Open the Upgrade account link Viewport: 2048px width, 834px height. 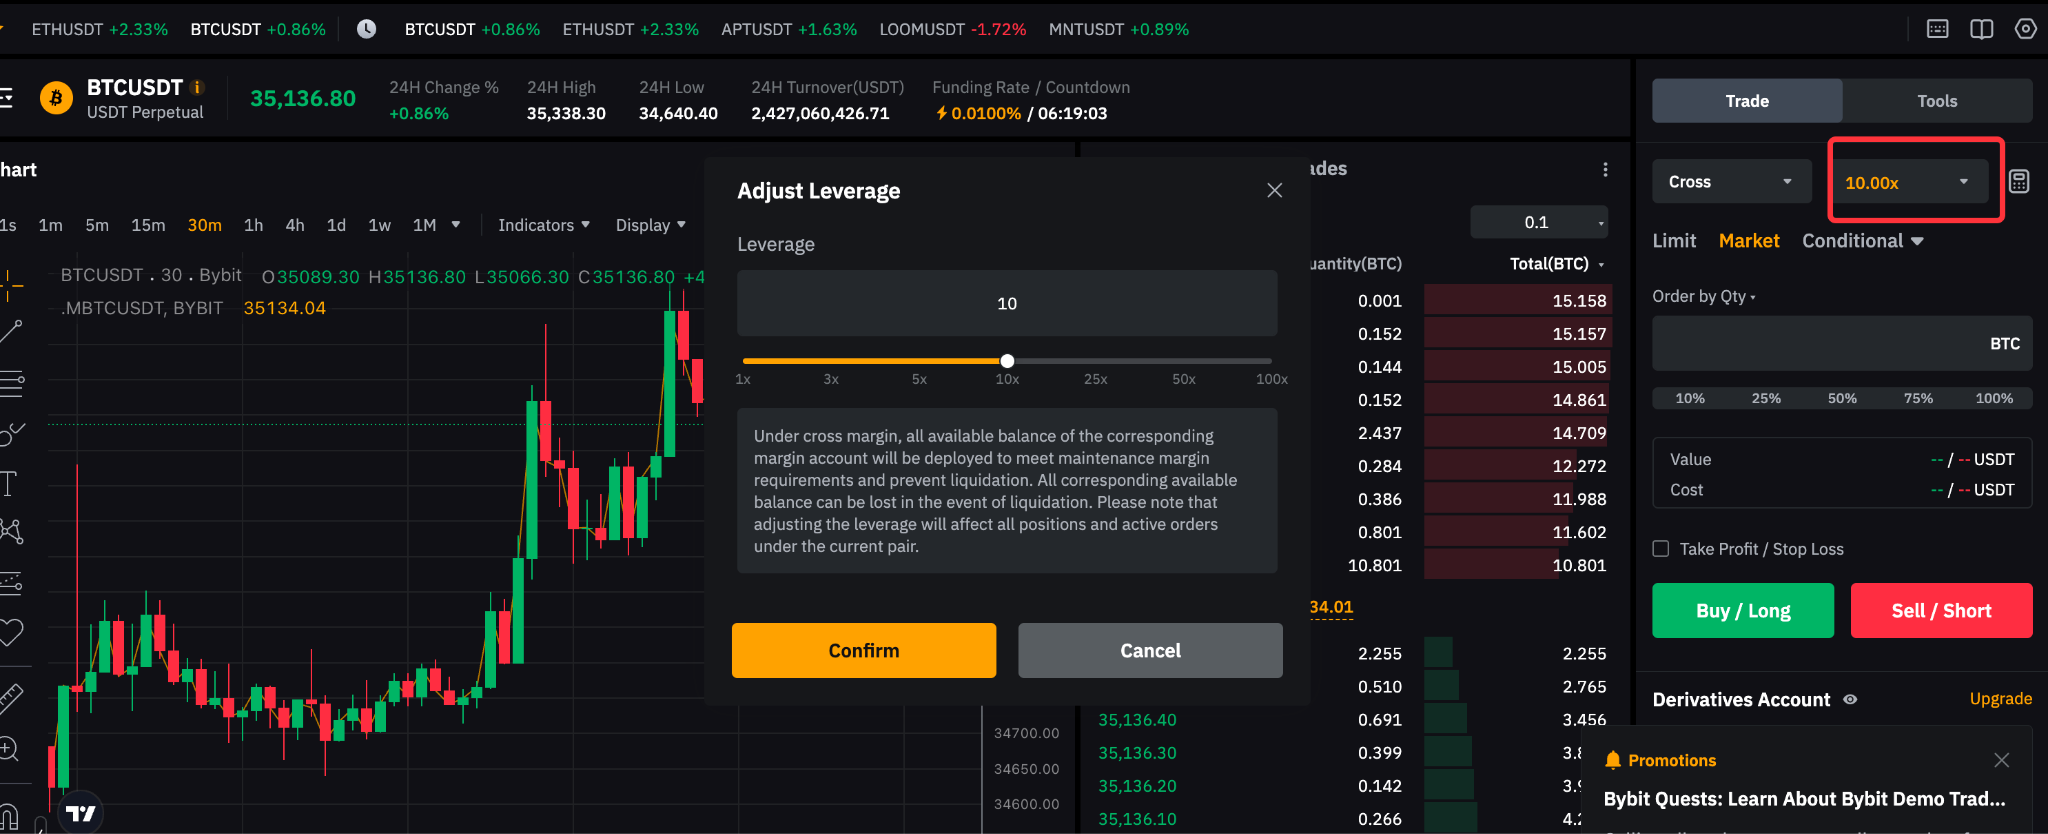2000,699
